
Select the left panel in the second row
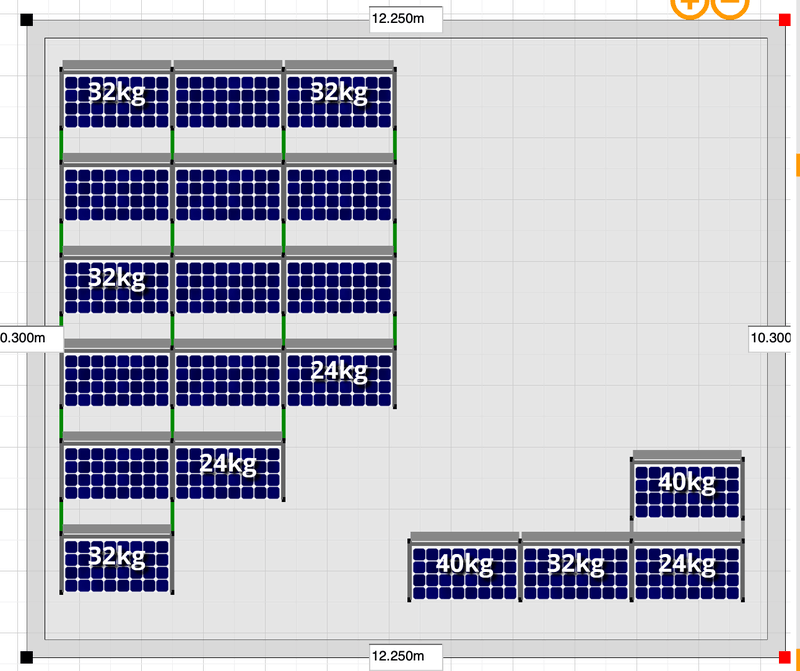point(117,194)
